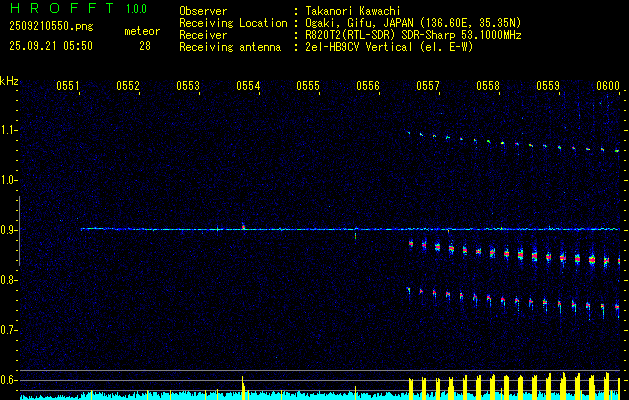Click the 0554 time marker

pos(248,87)
